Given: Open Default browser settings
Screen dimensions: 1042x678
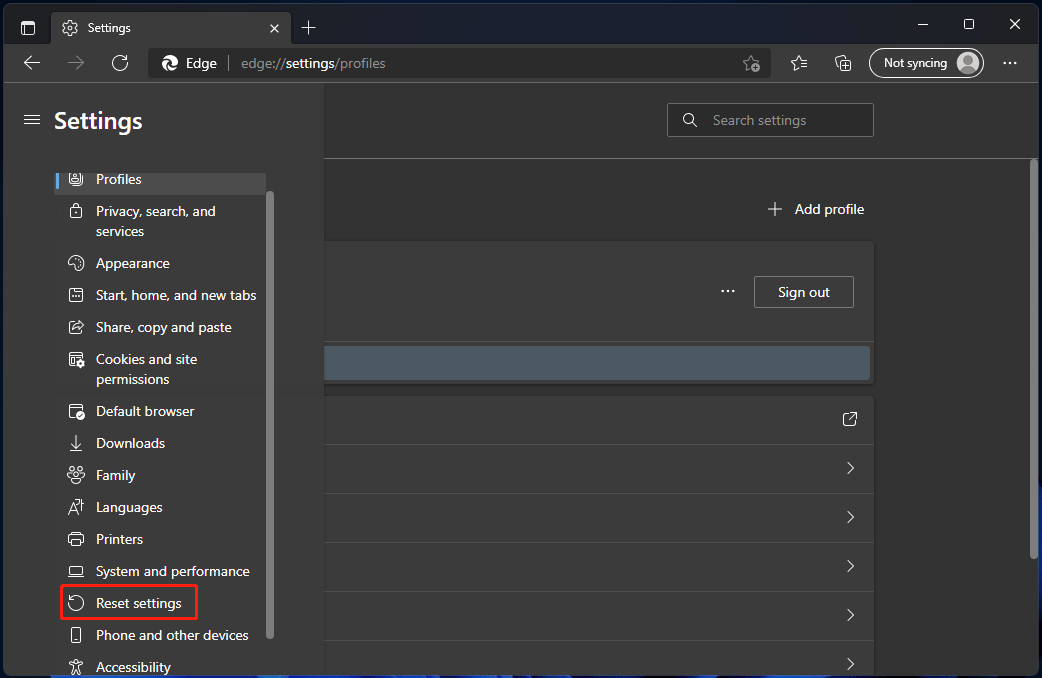Looking at the screenshot, I should coord(144,411).
